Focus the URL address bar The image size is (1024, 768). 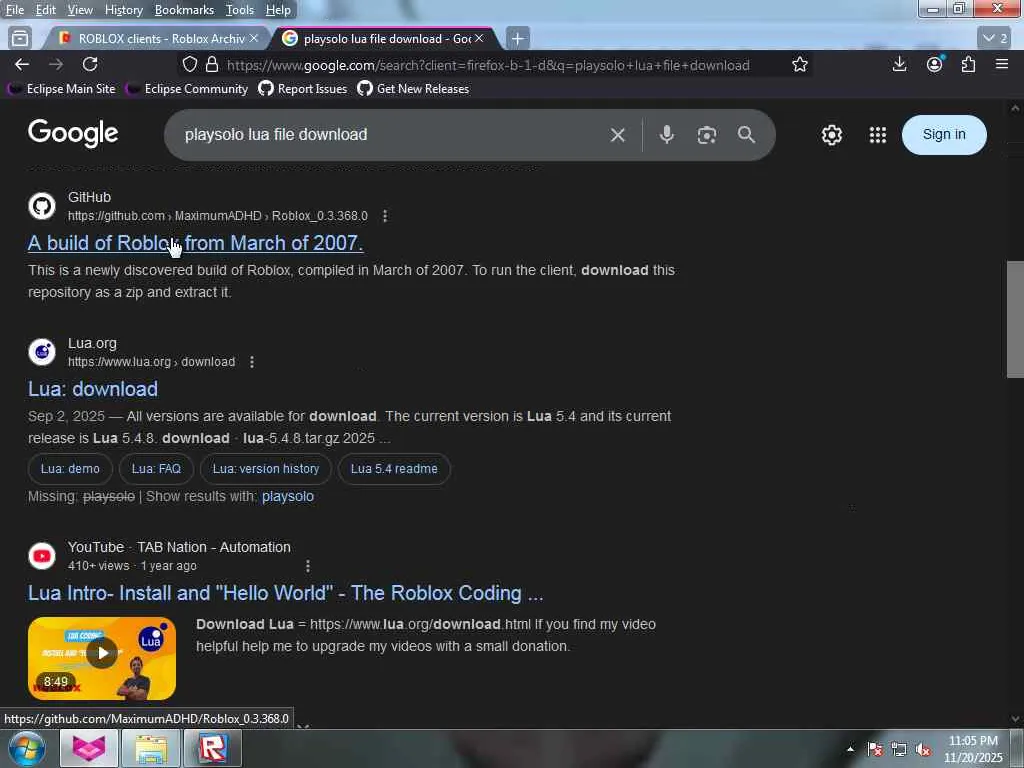pyautogui.click(x=490, y=65)
